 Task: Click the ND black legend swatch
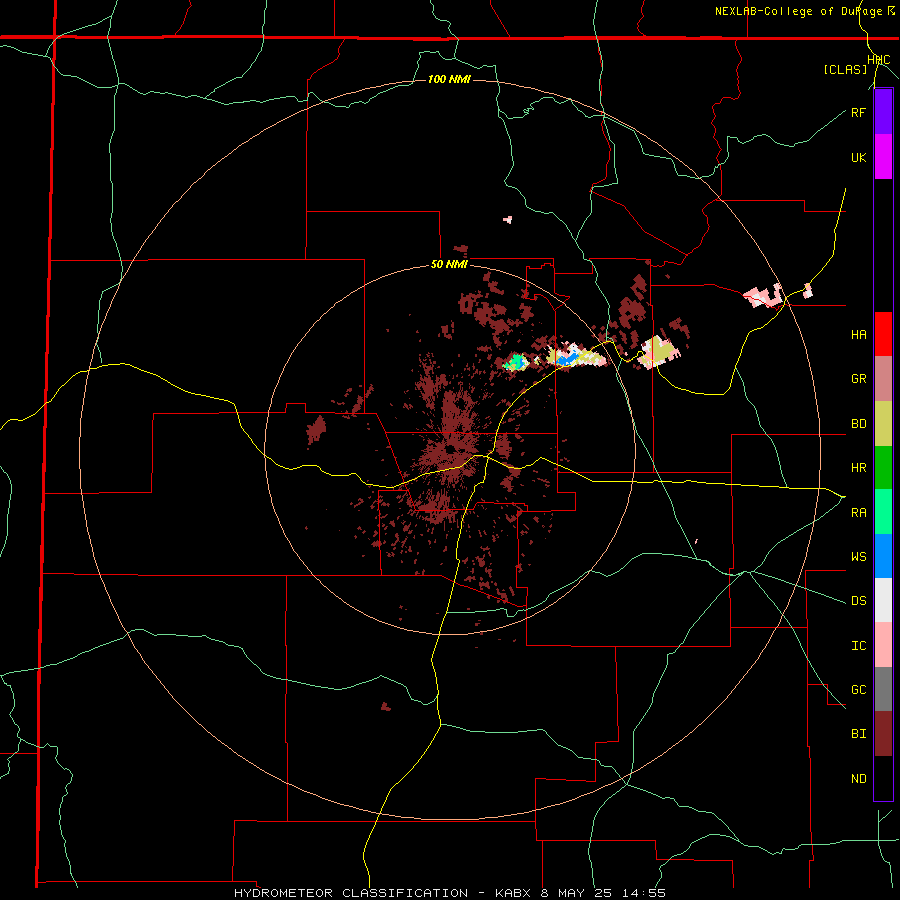(883, 778)
